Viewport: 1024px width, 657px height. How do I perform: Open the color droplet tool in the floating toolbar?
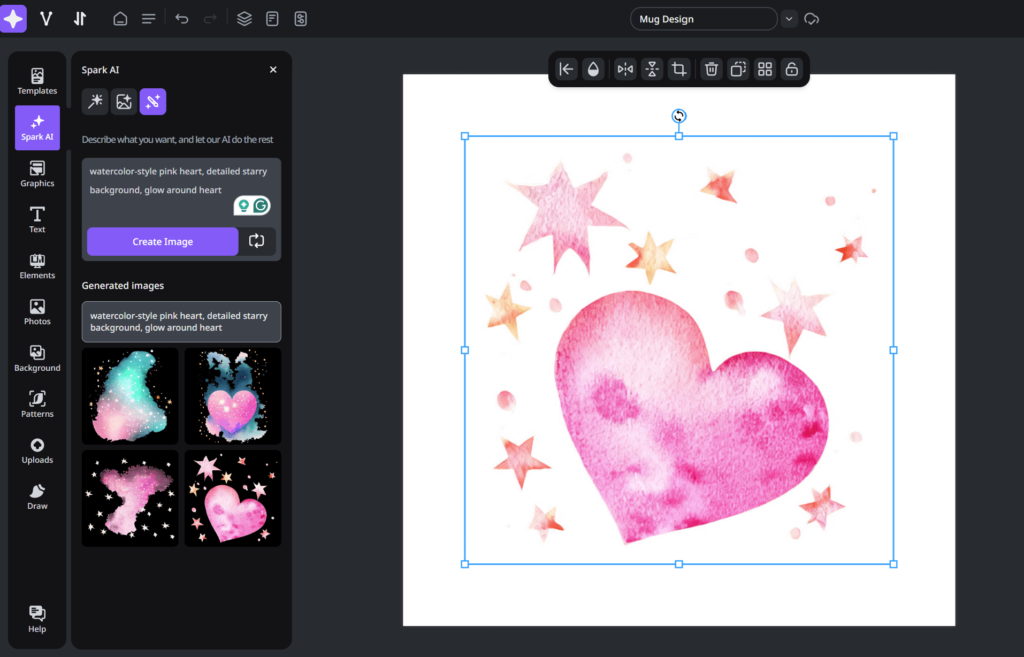pos(593,69)
